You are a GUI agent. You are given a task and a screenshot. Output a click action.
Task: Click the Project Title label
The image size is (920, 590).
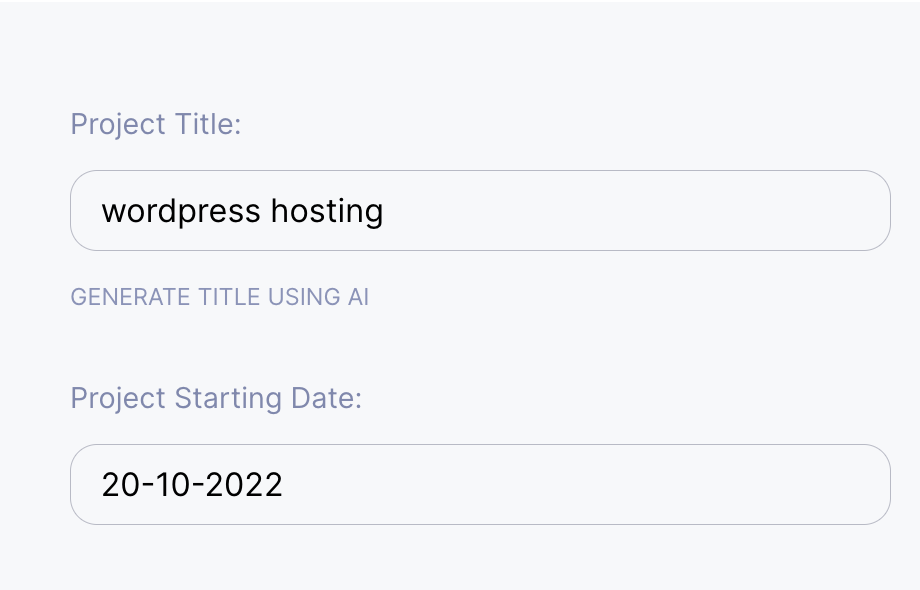pyautogui.click(x=155, y=125)
